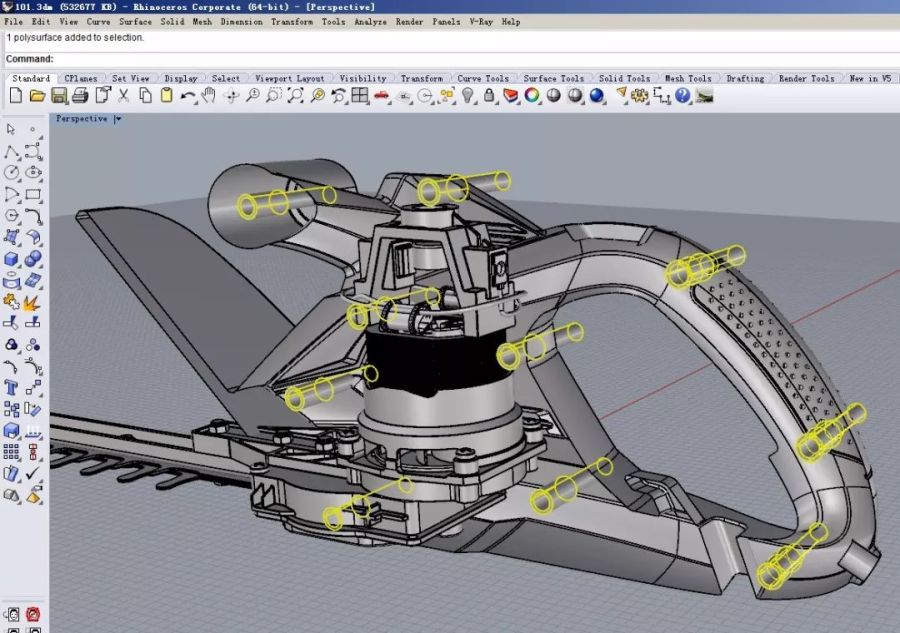This screenshot has width=900, height=633.
Task: Select the Pan hand tool
Action: coord(209,96)
